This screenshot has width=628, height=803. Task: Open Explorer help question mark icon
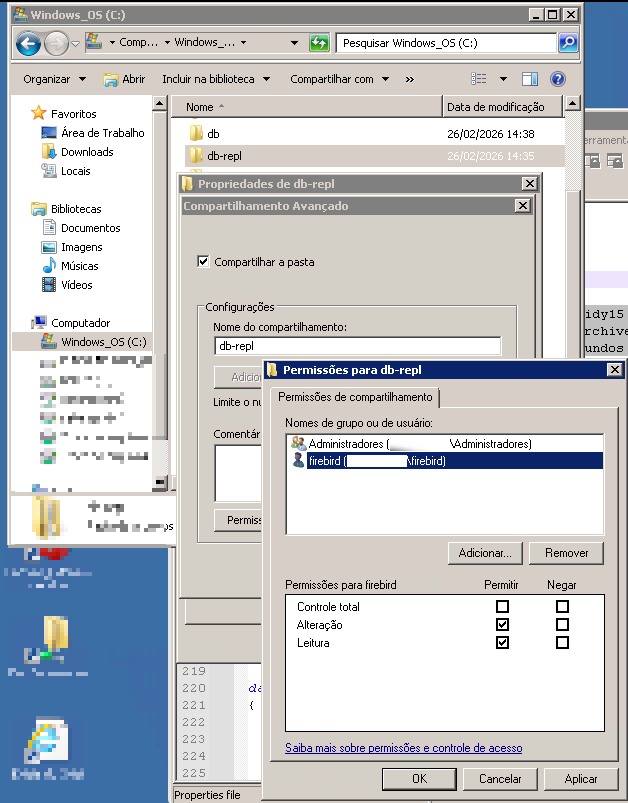pos(558,79)
